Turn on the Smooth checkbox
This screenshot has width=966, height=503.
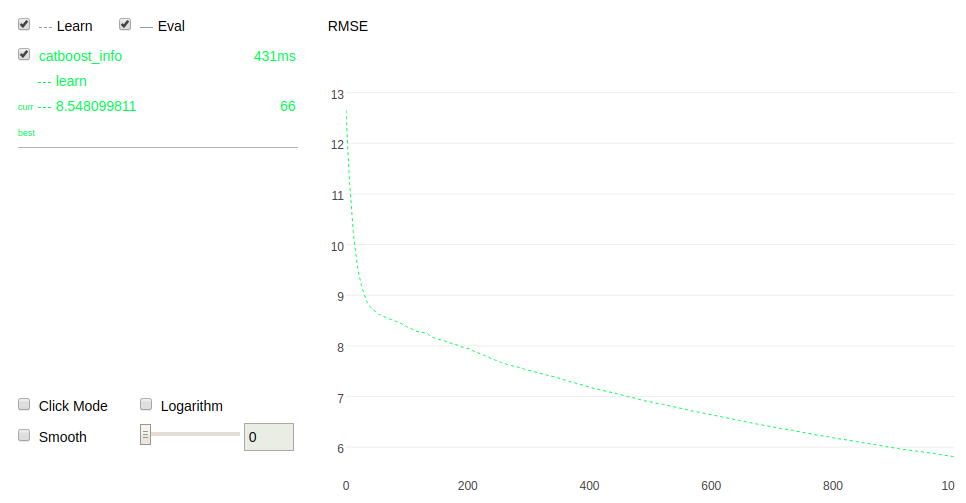24,436
